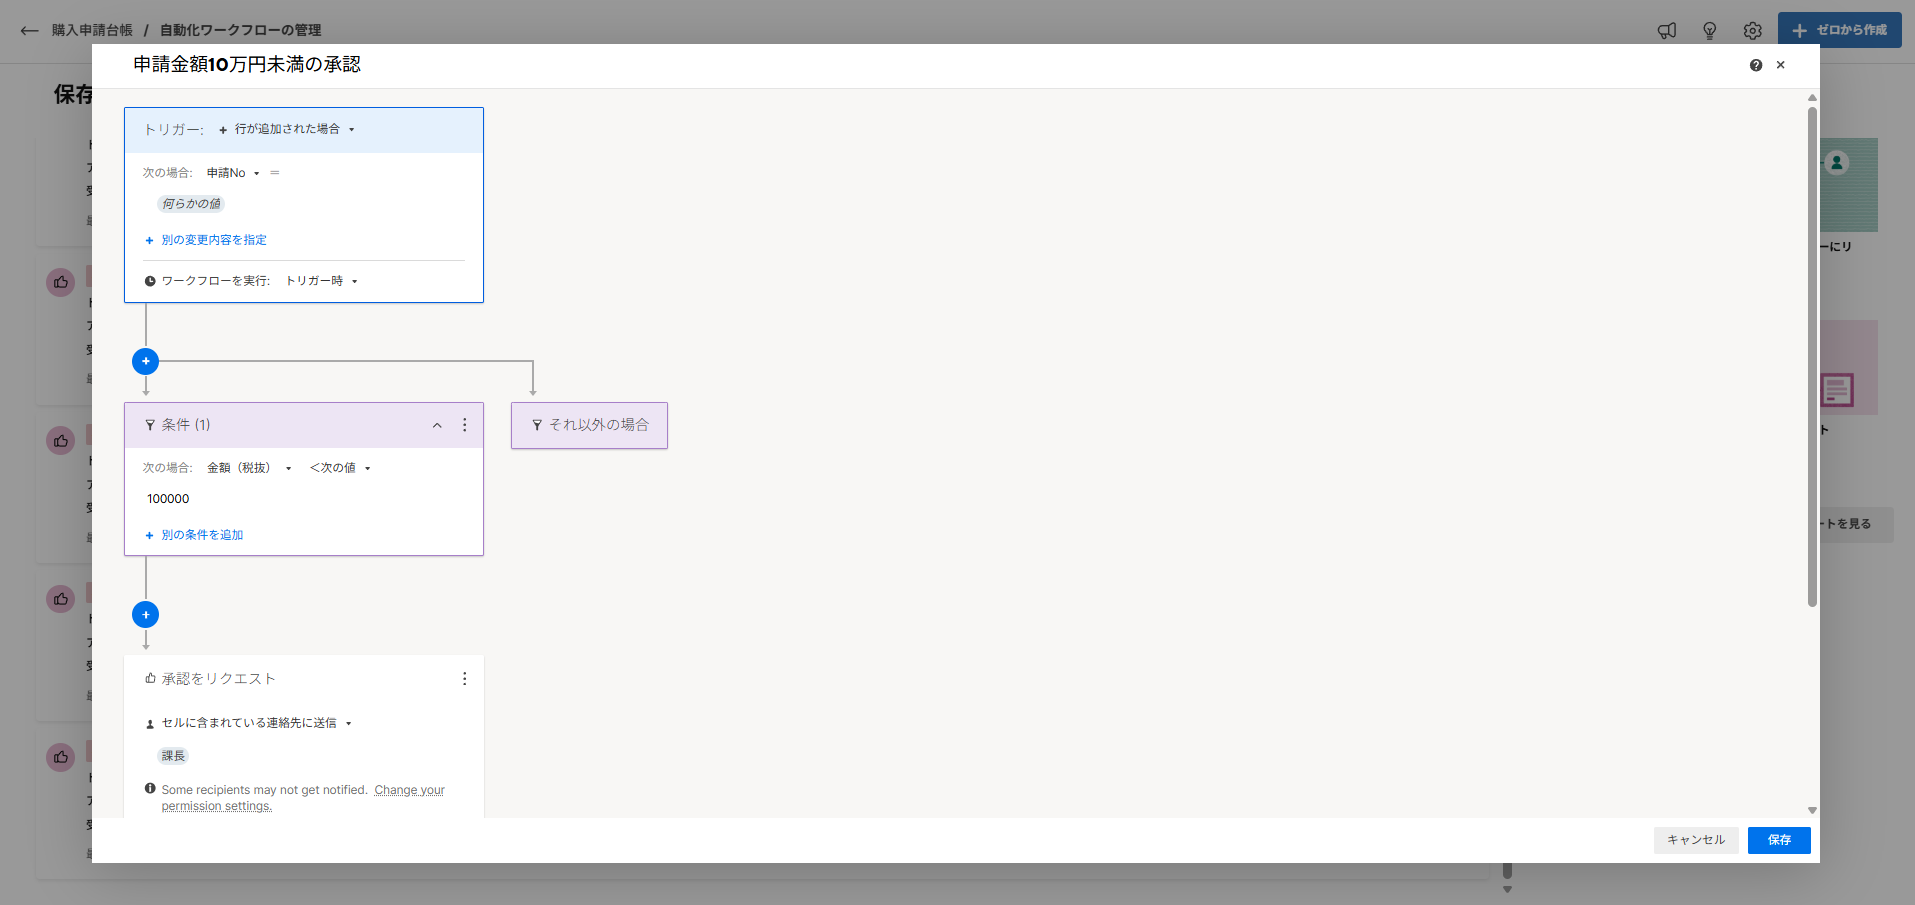
Task: Open the settings gear icon
Action: tap(1753, 31)
